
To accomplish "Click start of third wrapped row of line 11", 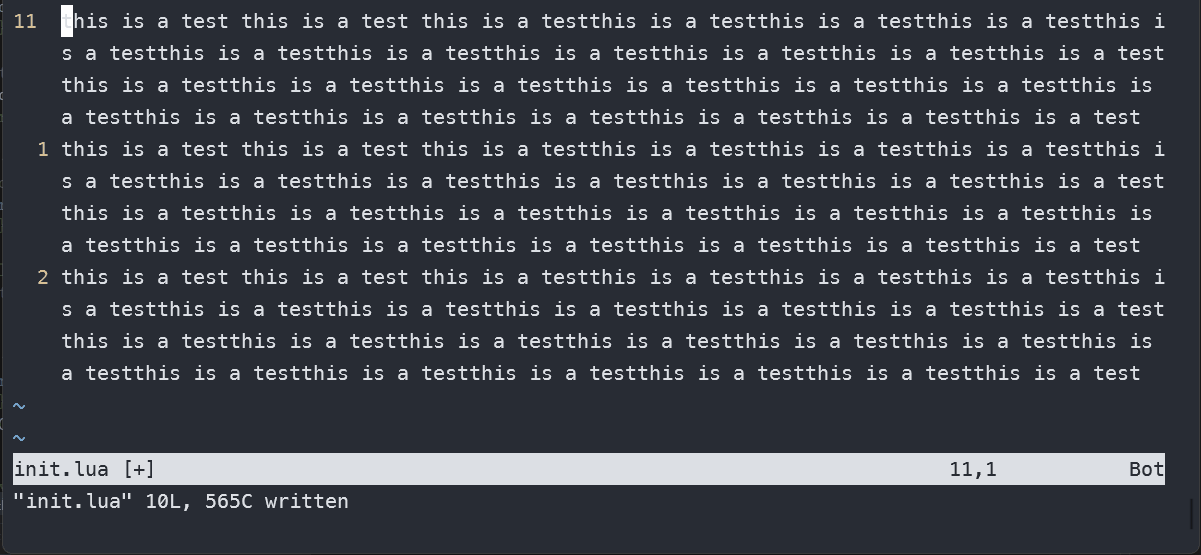I will point(67,85).
